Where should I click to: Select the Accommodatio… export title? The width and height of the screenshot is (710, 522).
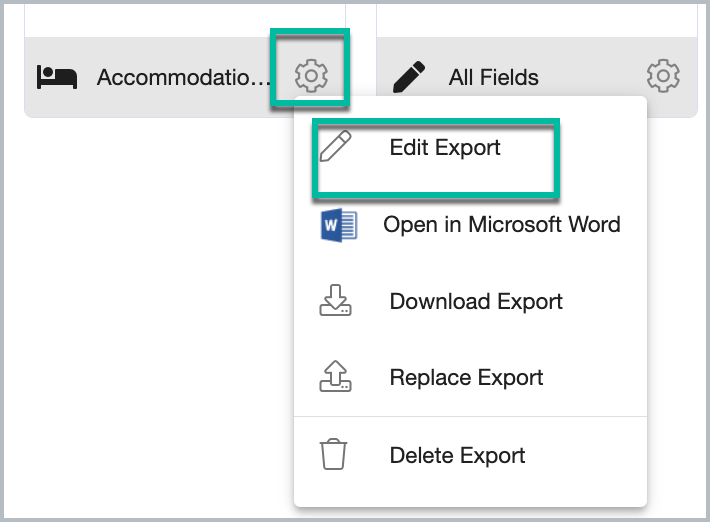[x=183, y=77]
